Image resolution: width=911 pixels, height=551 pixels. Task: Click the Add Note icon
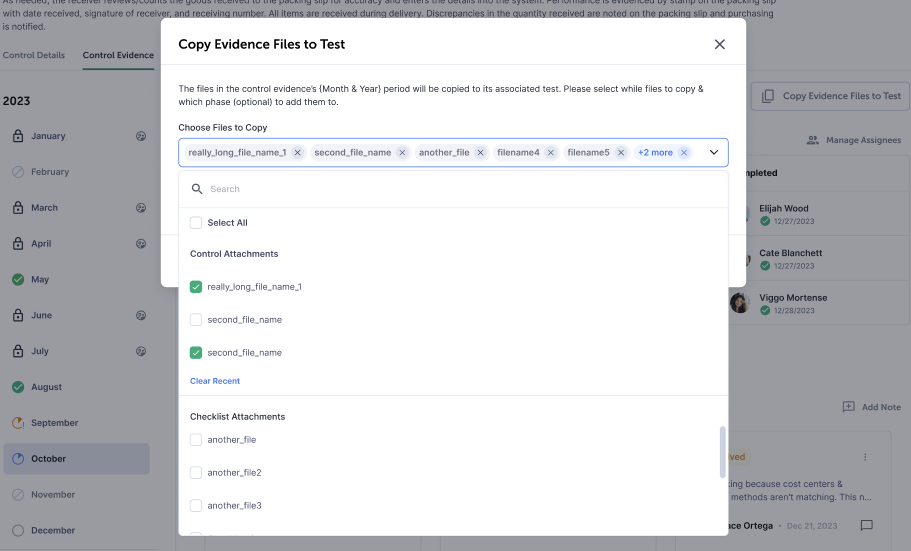849,407
